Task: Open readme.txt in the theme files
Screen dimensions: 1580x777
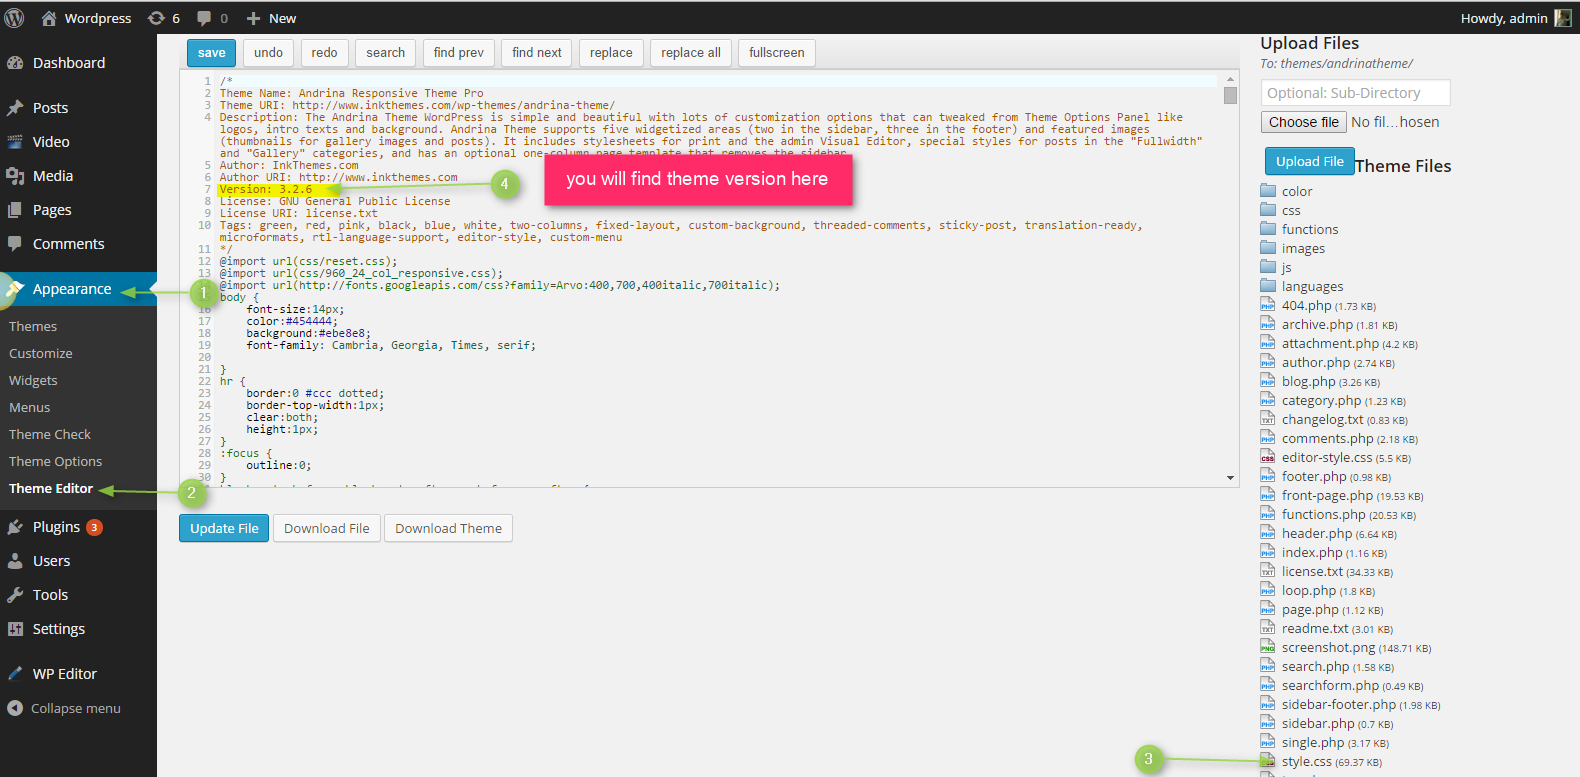Action: [1315, 628]
